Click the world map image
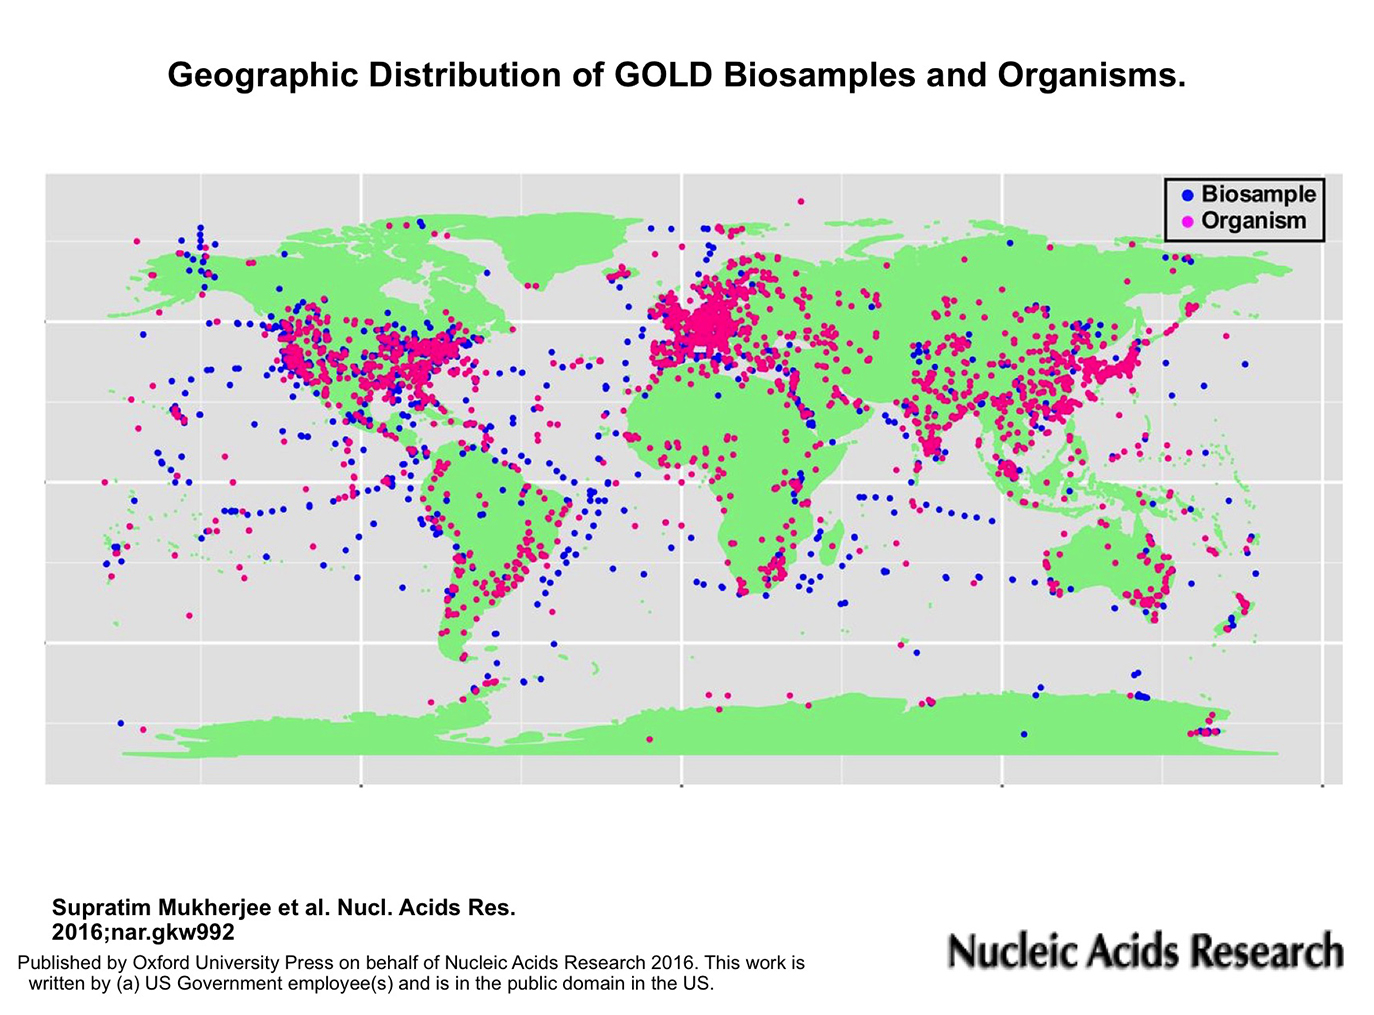The width and height of the screenshot is (1374, 1015). click(x=694, y=479)
